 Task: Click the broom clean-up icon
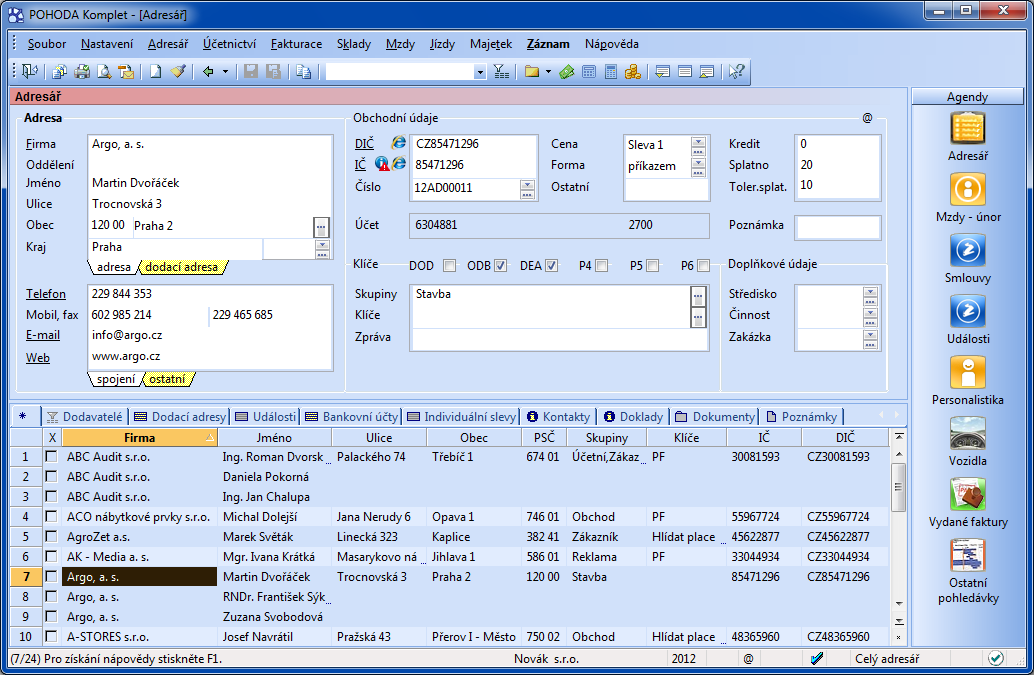[x=178, y=71]
